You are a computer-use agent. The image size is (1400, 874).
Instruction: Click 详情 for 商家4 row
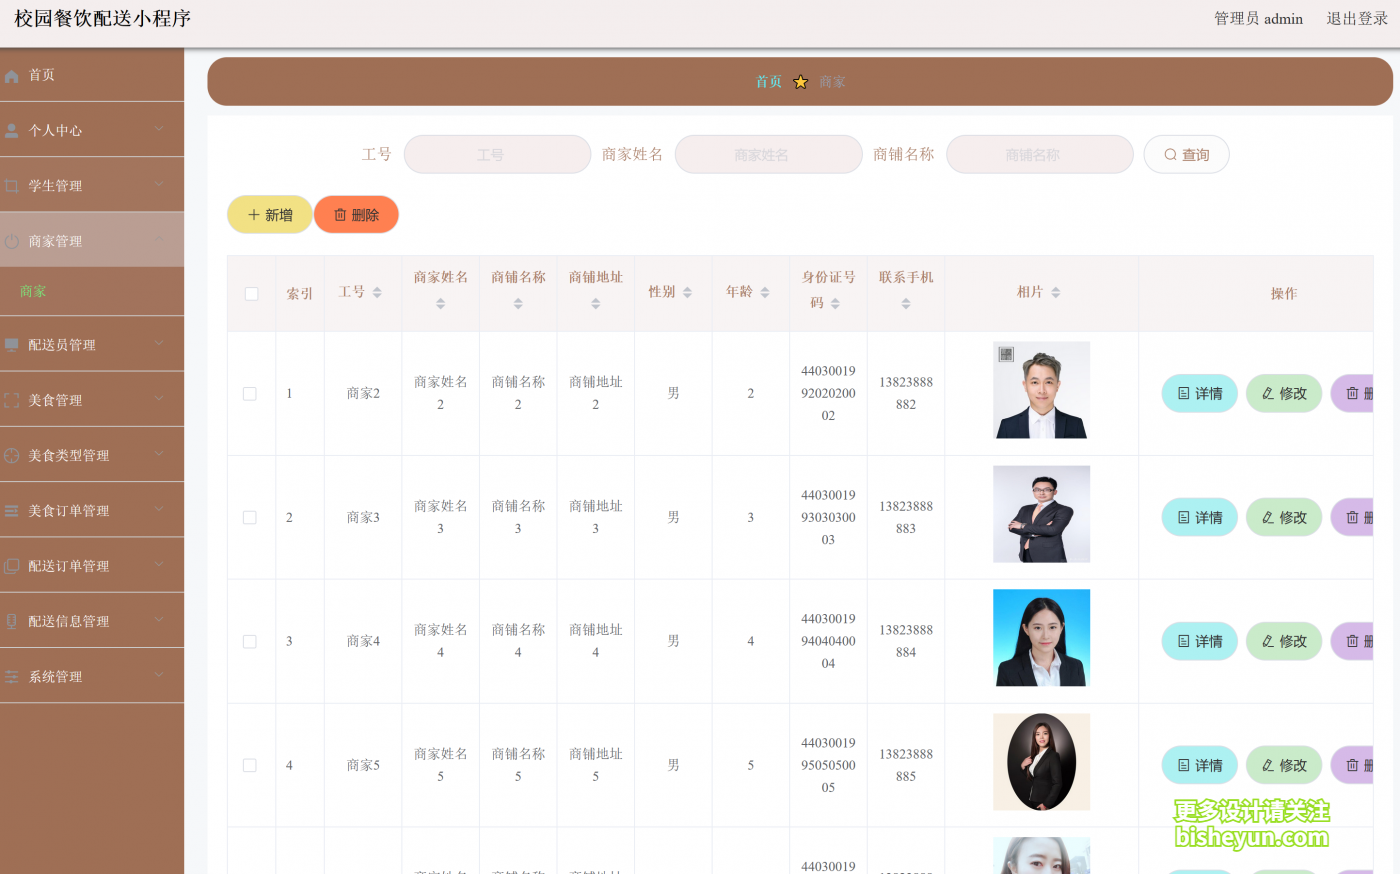click(x=1200, y=642)
